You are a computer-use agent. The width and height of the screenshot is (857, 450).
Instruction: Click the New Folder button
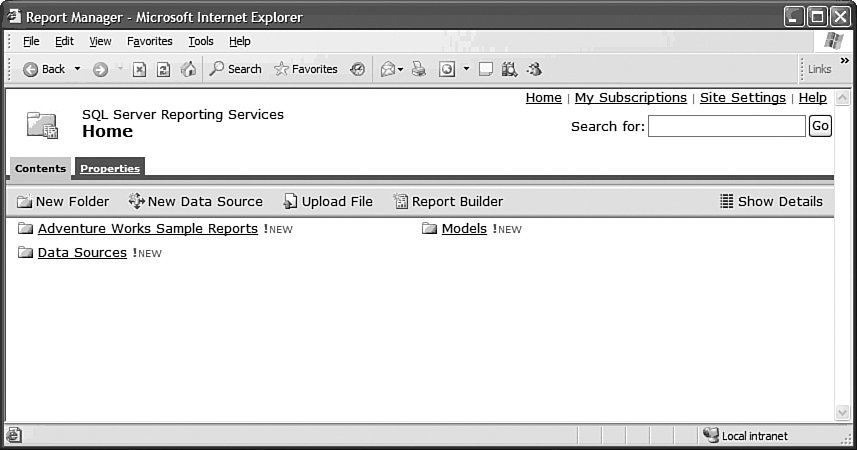pyautogui.click(x=63, y=202)
